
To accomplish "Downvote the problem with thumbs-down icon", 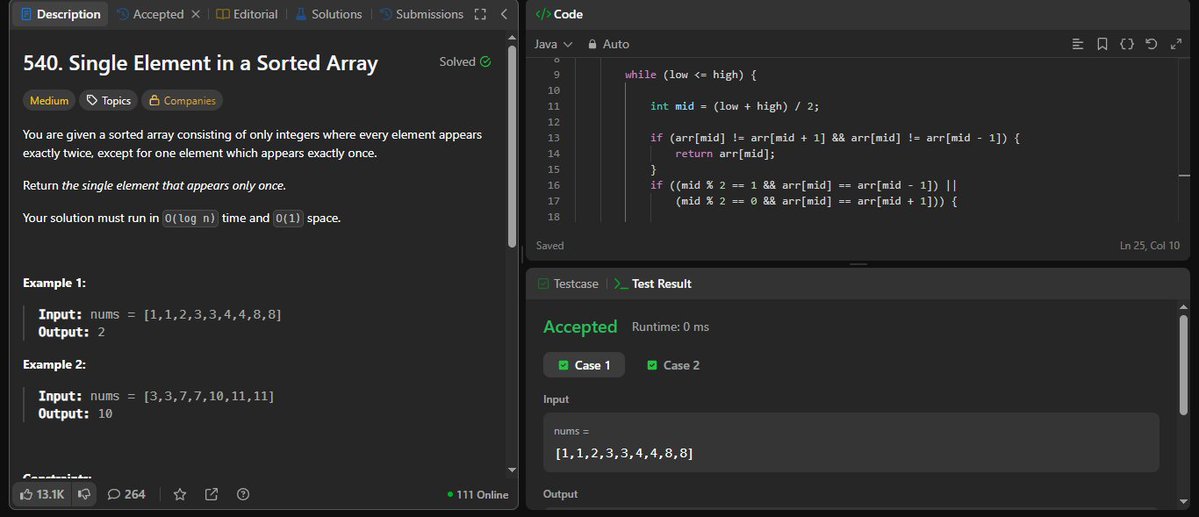I will coord(84,494).
